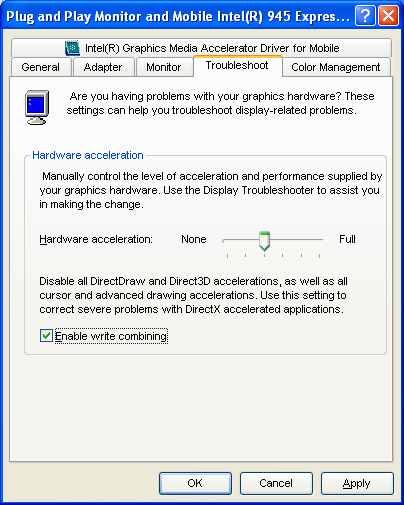Click the Hardware acceleration slider thumb
The width and height of the screenshot is (404, 505).
pyautogui.click(x=264, y=241)
